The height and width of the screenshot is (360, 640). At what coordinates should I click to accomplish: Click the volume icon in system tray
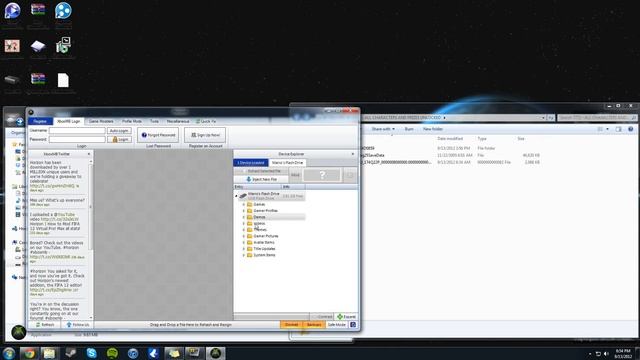(x=606, y=354)
